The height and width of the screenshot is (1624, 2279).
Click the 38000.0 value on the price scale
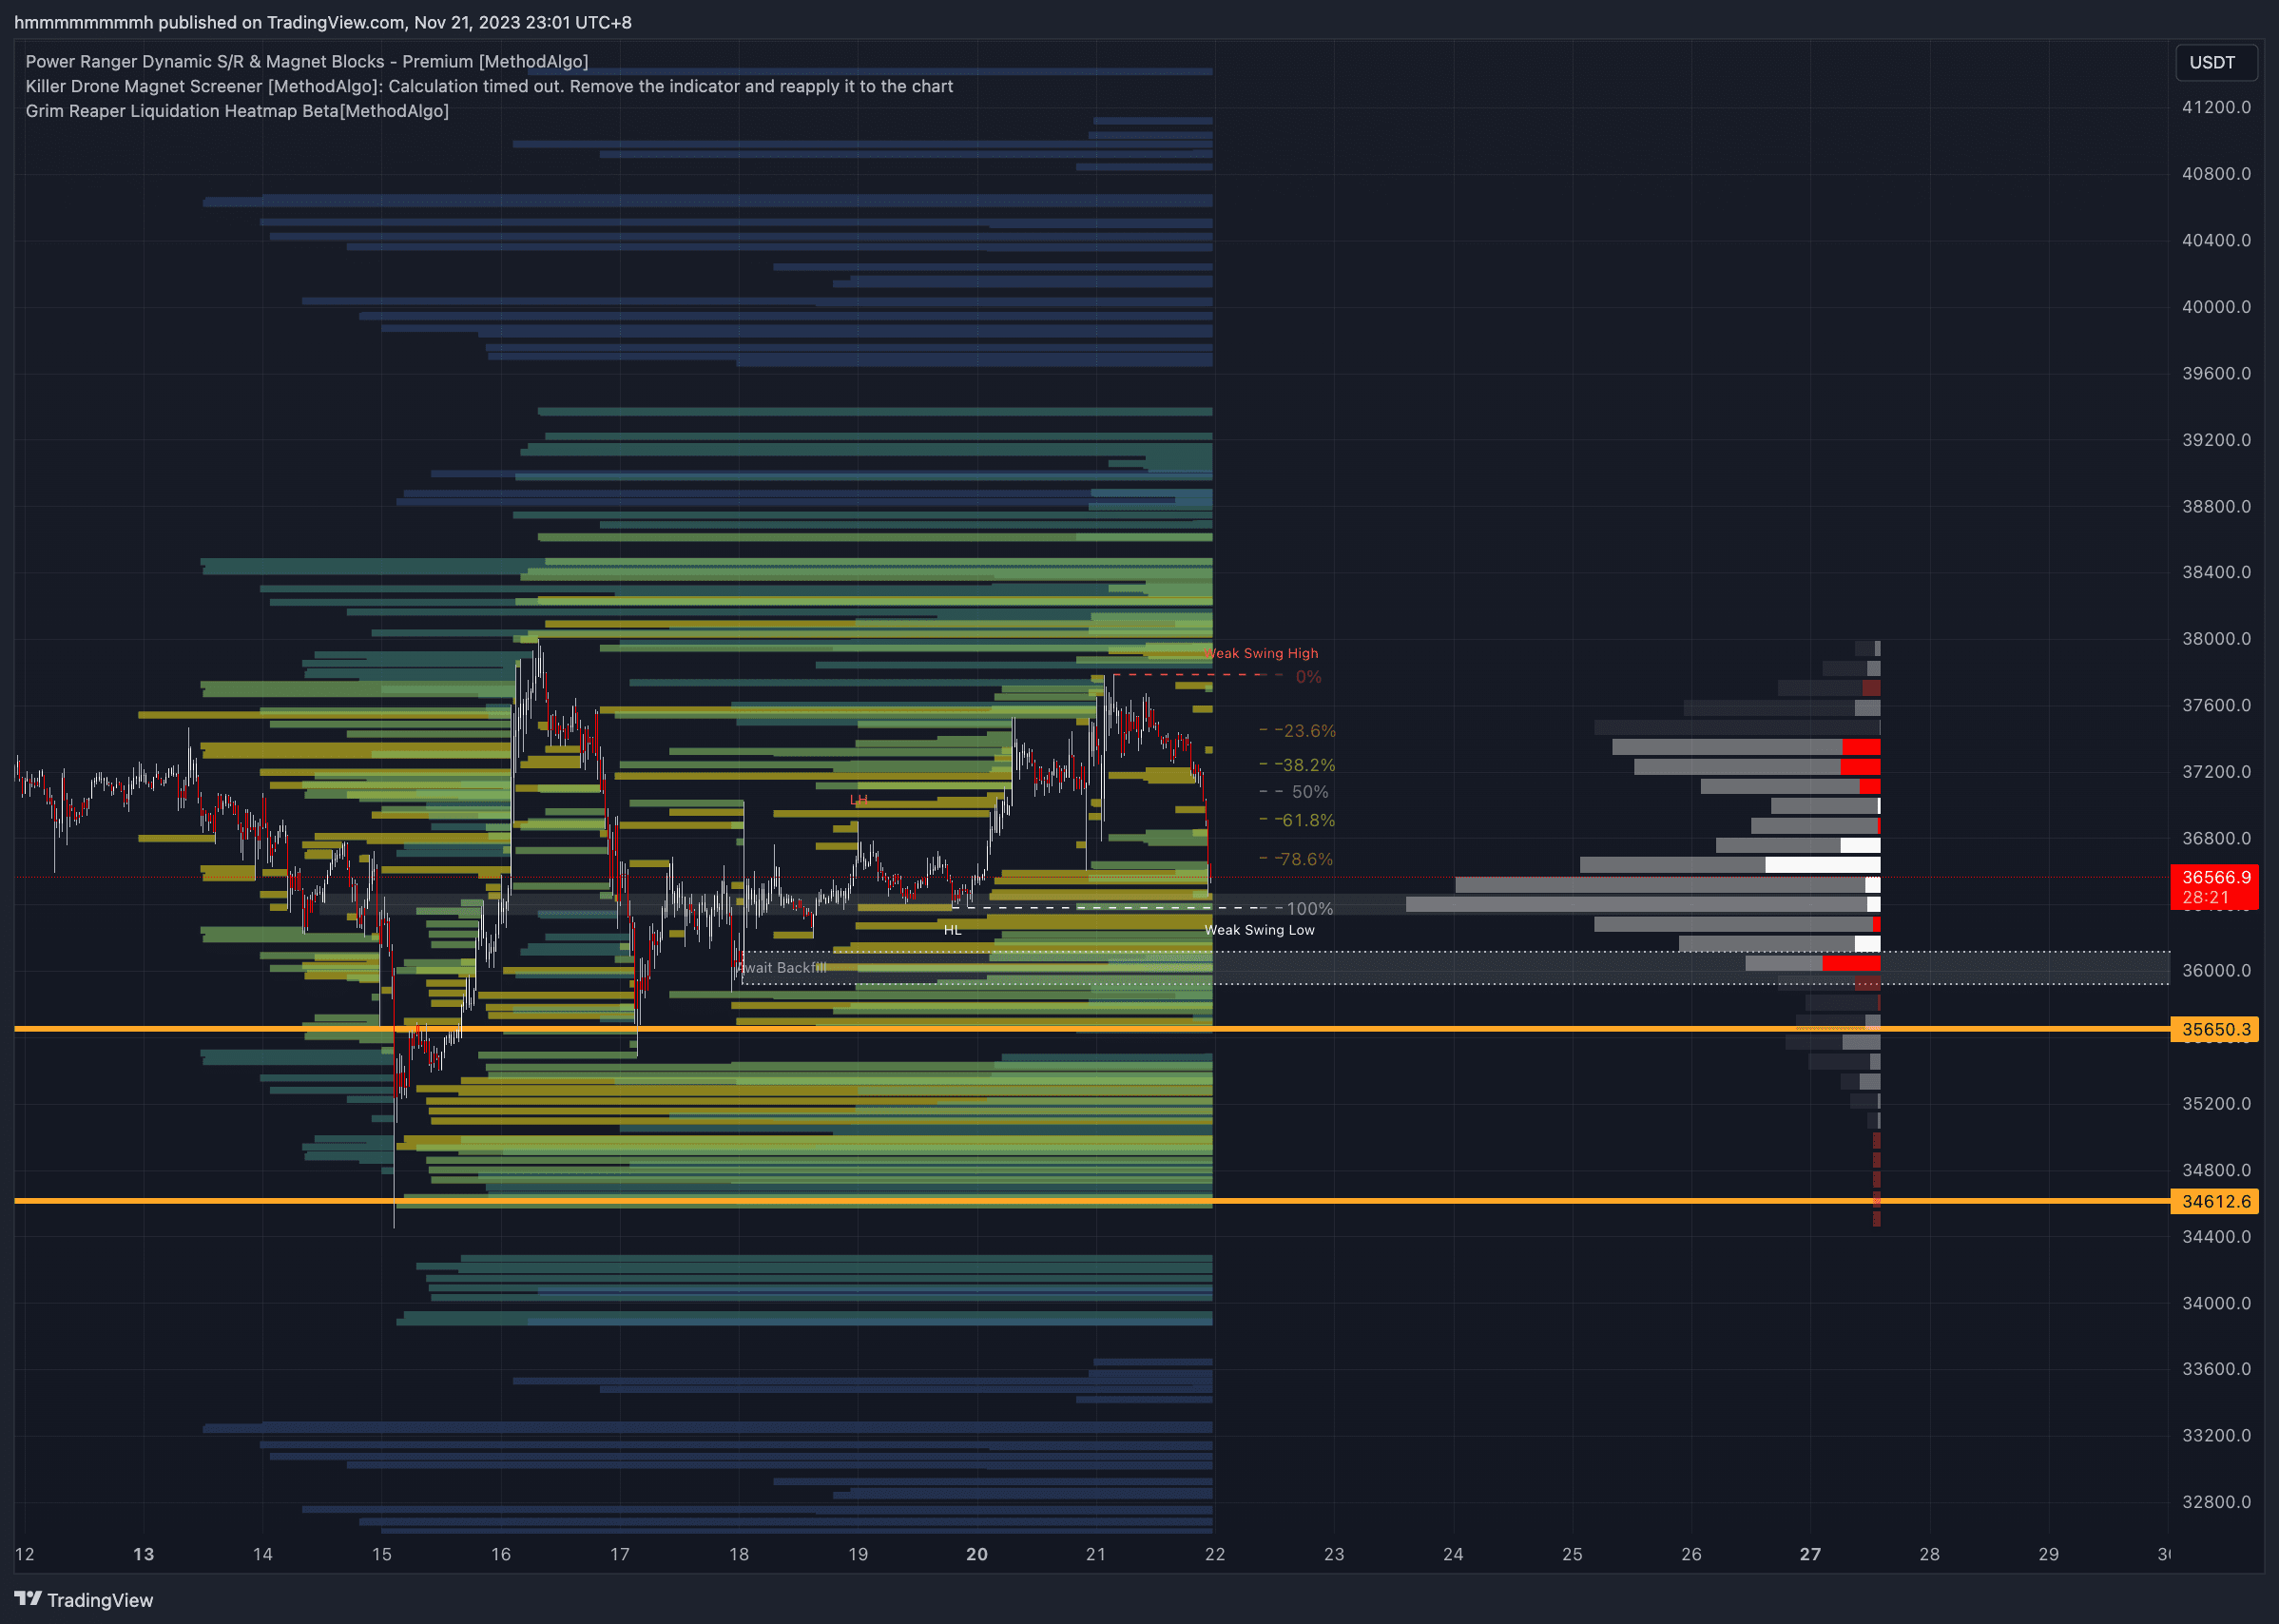point(2216,638)
